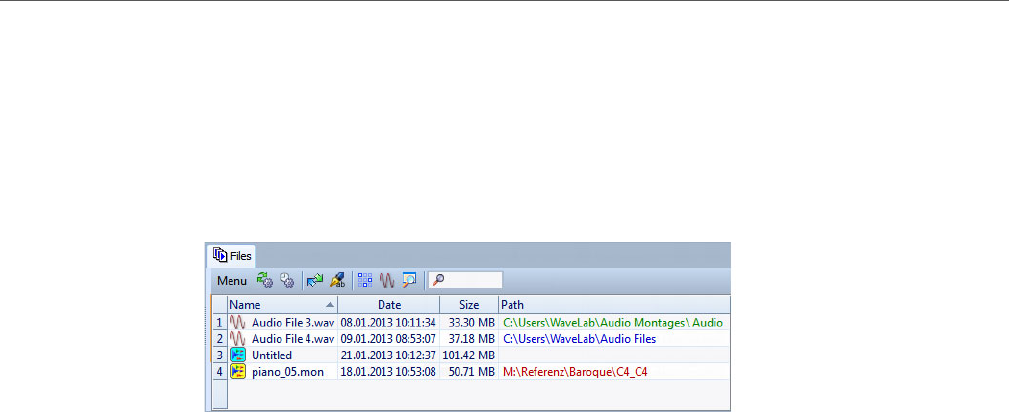The width and height of the screenshot is (1009, 412).
Task: Sort list by Path column header
Action: pos(614,304)
